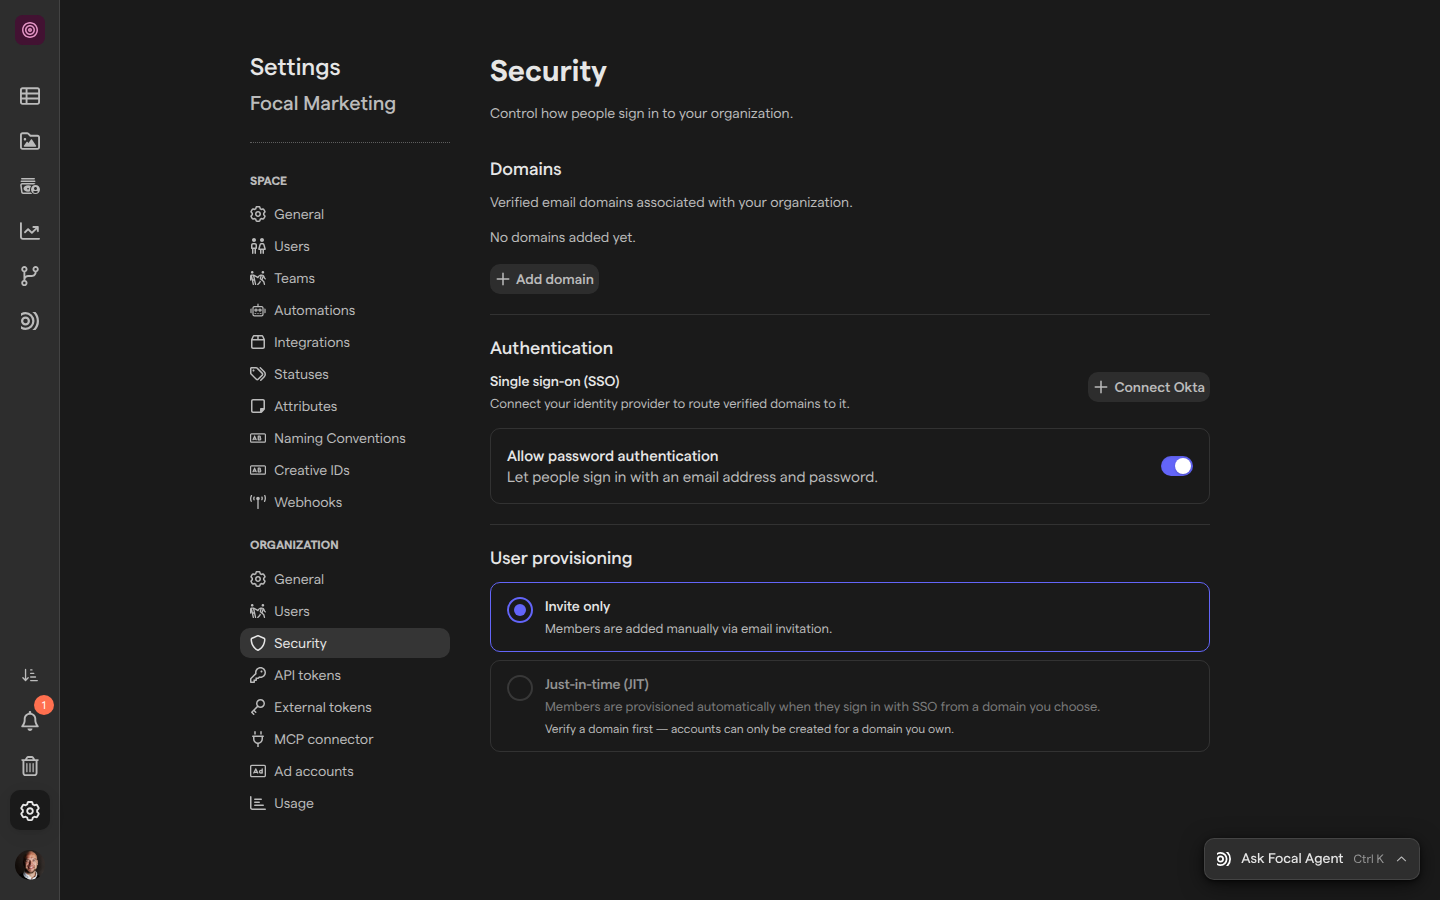Click the "No domains added yet." text

563,237
